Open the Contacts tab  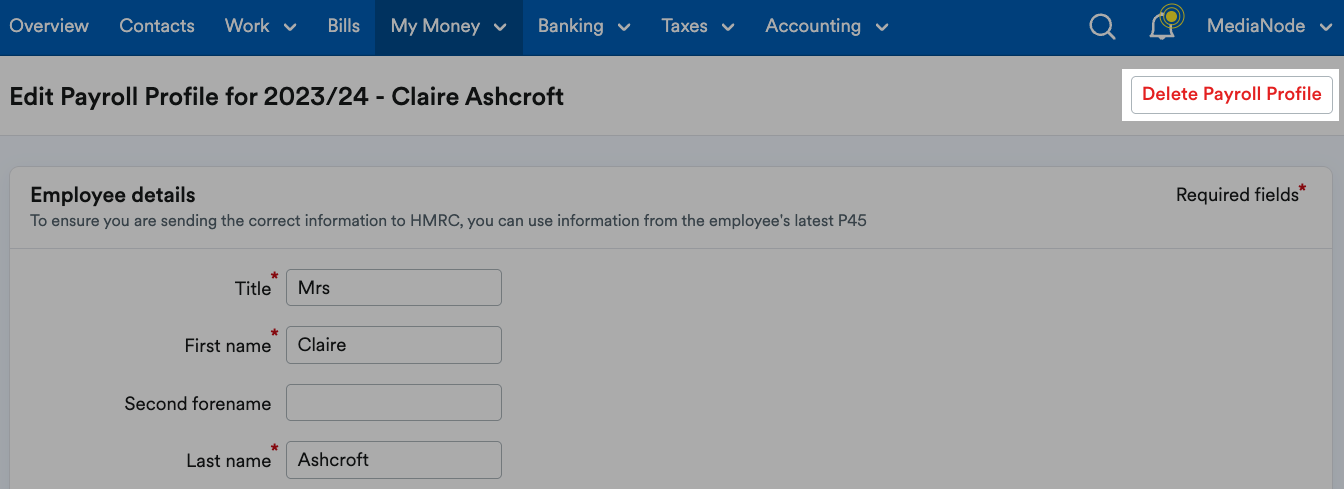(x=157, y=27)
